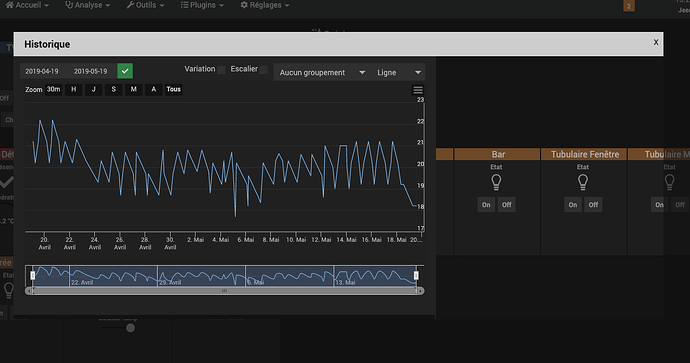This screenshot has height=363, width=690.
Task: Close the Historique dialog
Action: click(x=656, y=42)
